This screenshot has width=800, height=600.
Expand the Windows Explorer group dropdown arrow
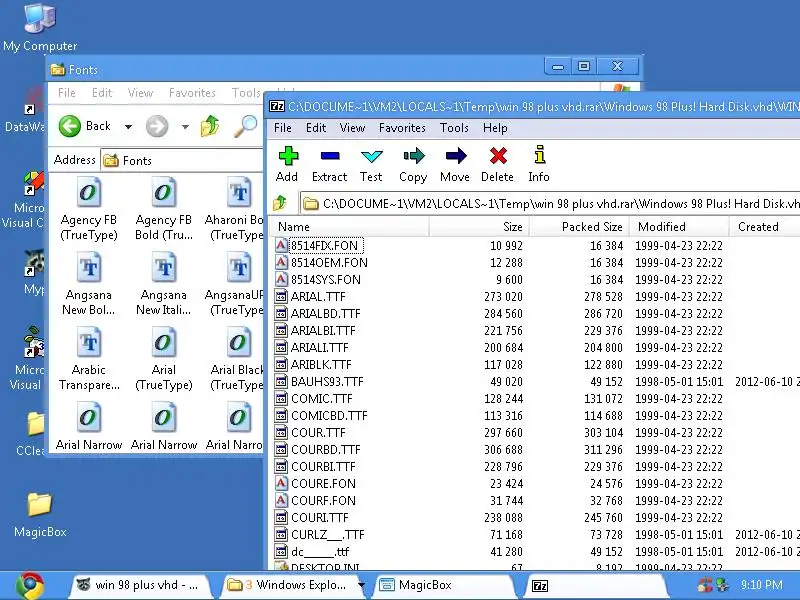point(361,585)
